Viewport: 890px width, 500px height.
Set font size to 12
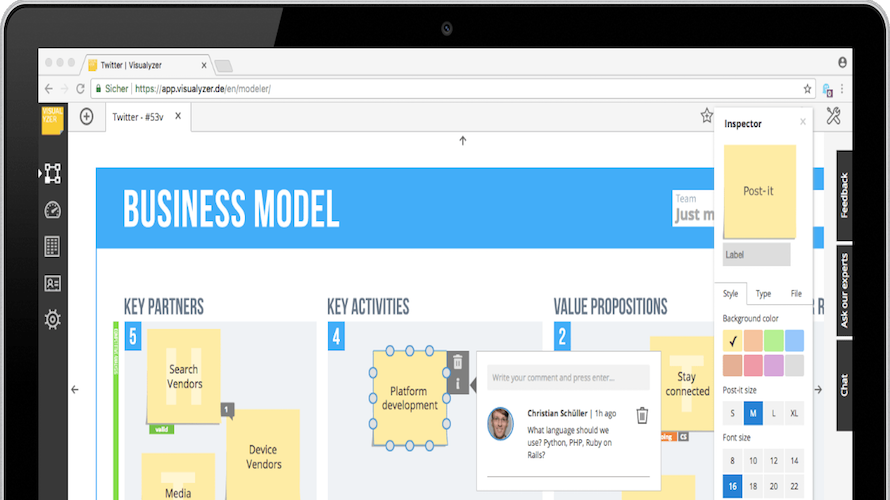click(774, 461)
